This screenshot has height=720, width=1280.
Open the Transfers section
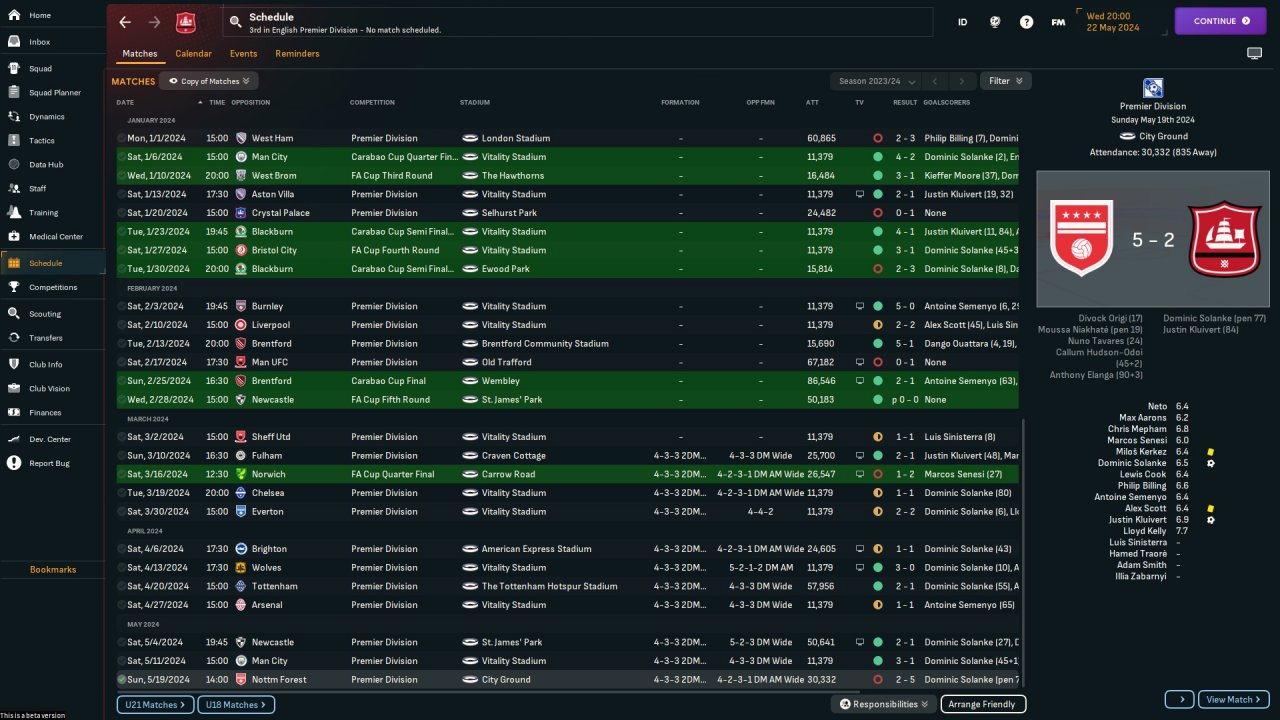pos(52,338)
